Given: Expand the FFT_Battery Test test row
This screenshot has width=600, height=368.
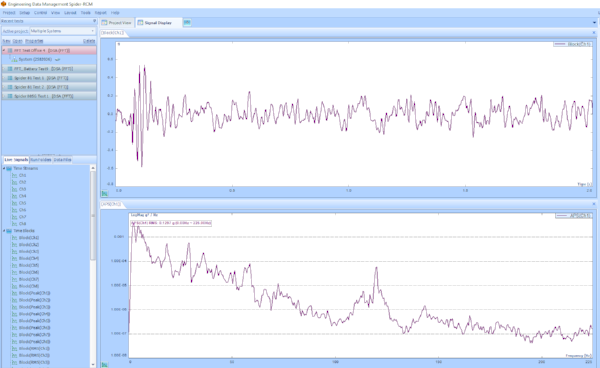Looking at the screenshot, I should [x=4, y=69].
